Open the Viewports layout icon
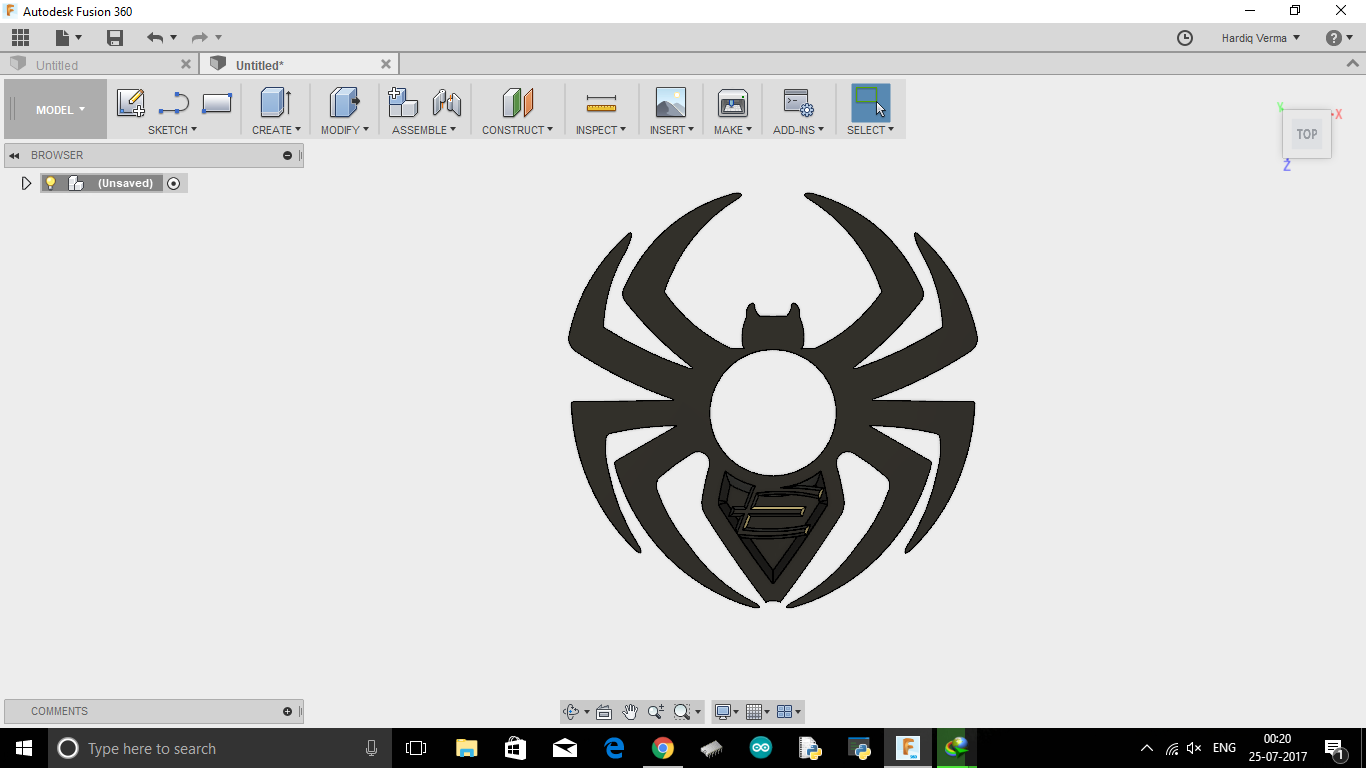 tap(785, 712)
